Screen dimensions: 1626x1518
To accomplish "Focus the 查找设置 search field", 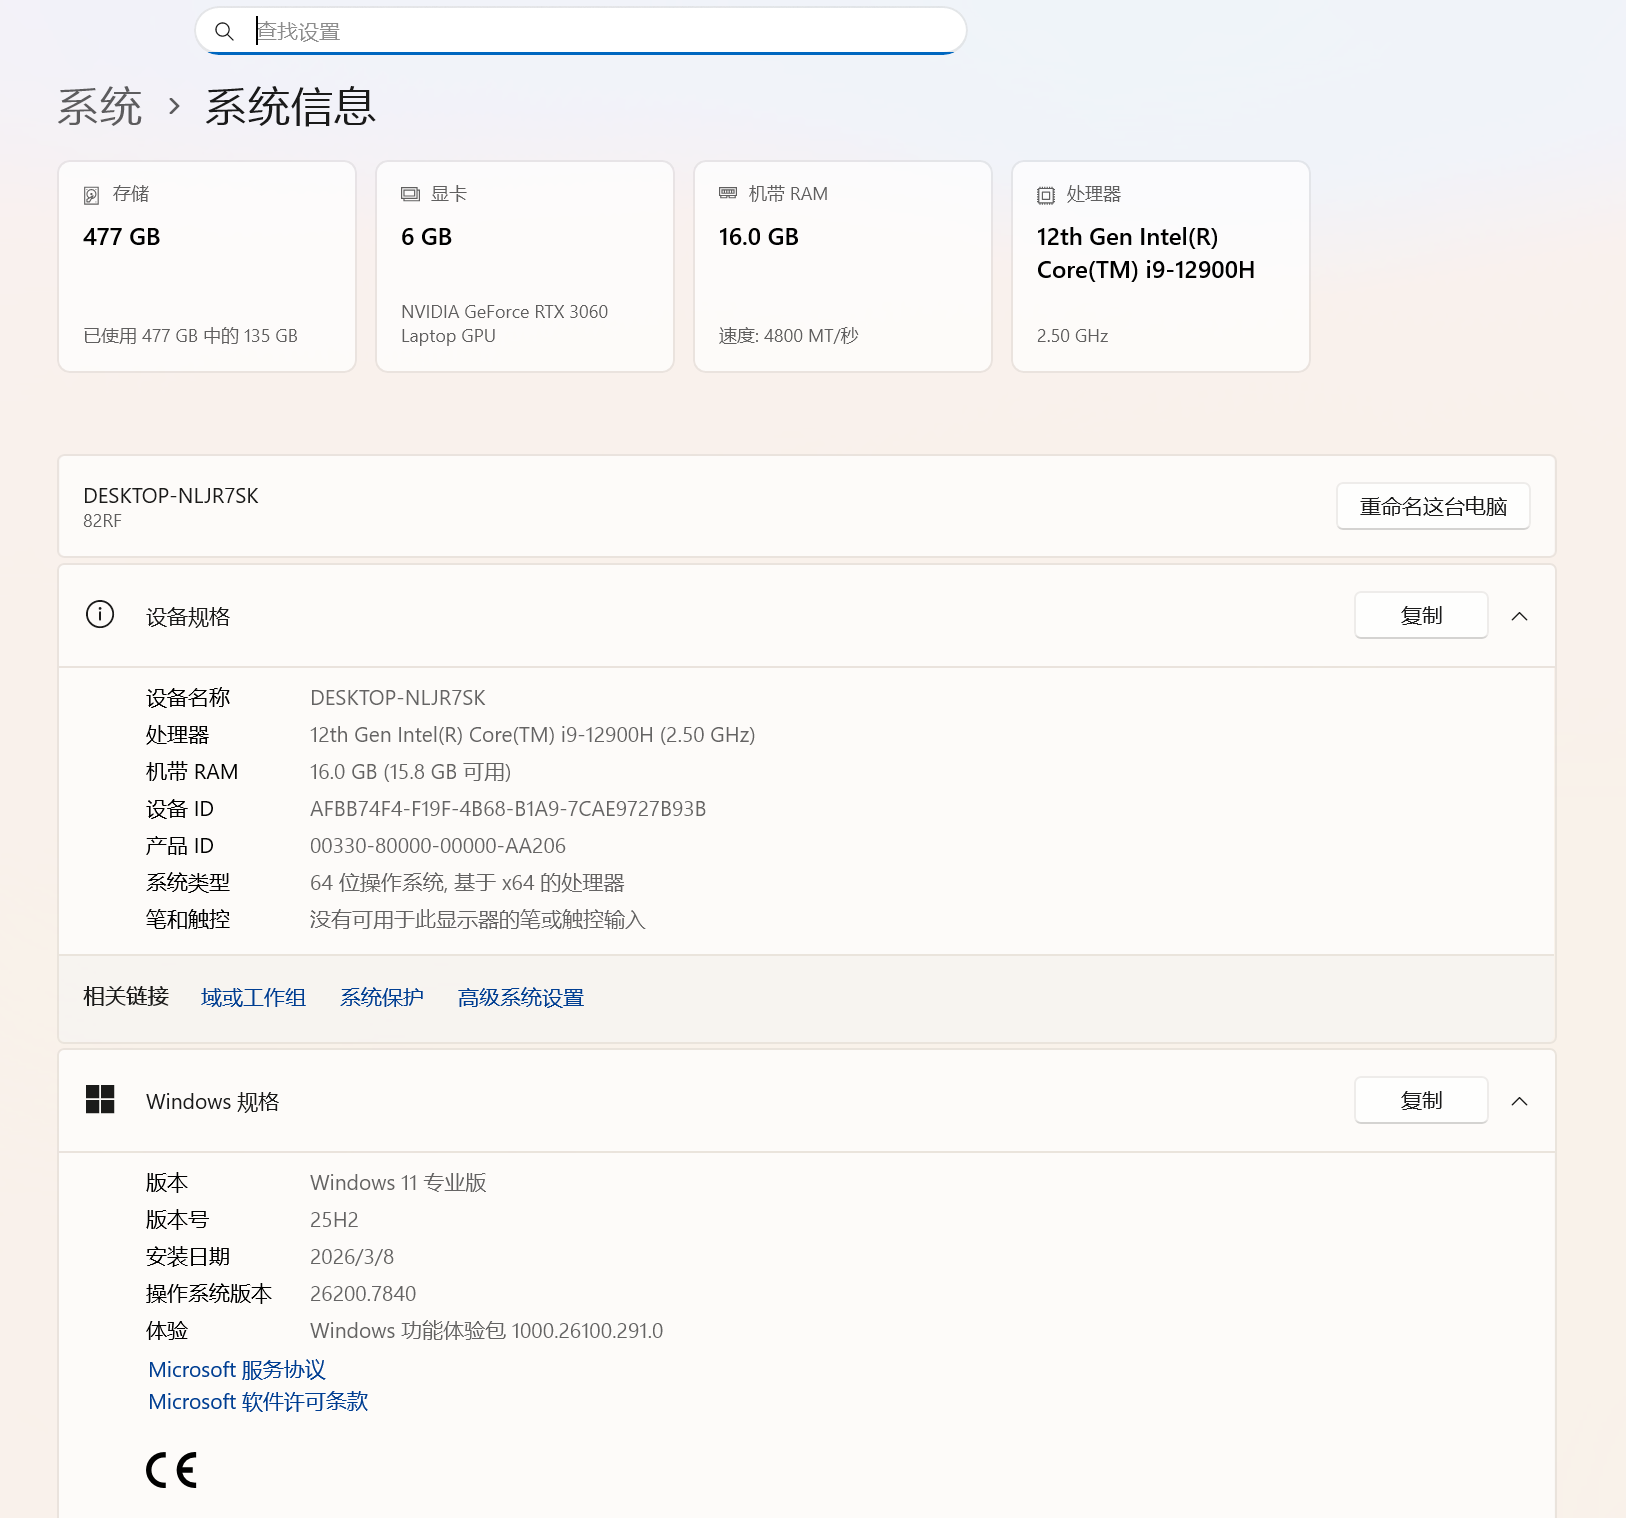I will (x=600, y=32).
